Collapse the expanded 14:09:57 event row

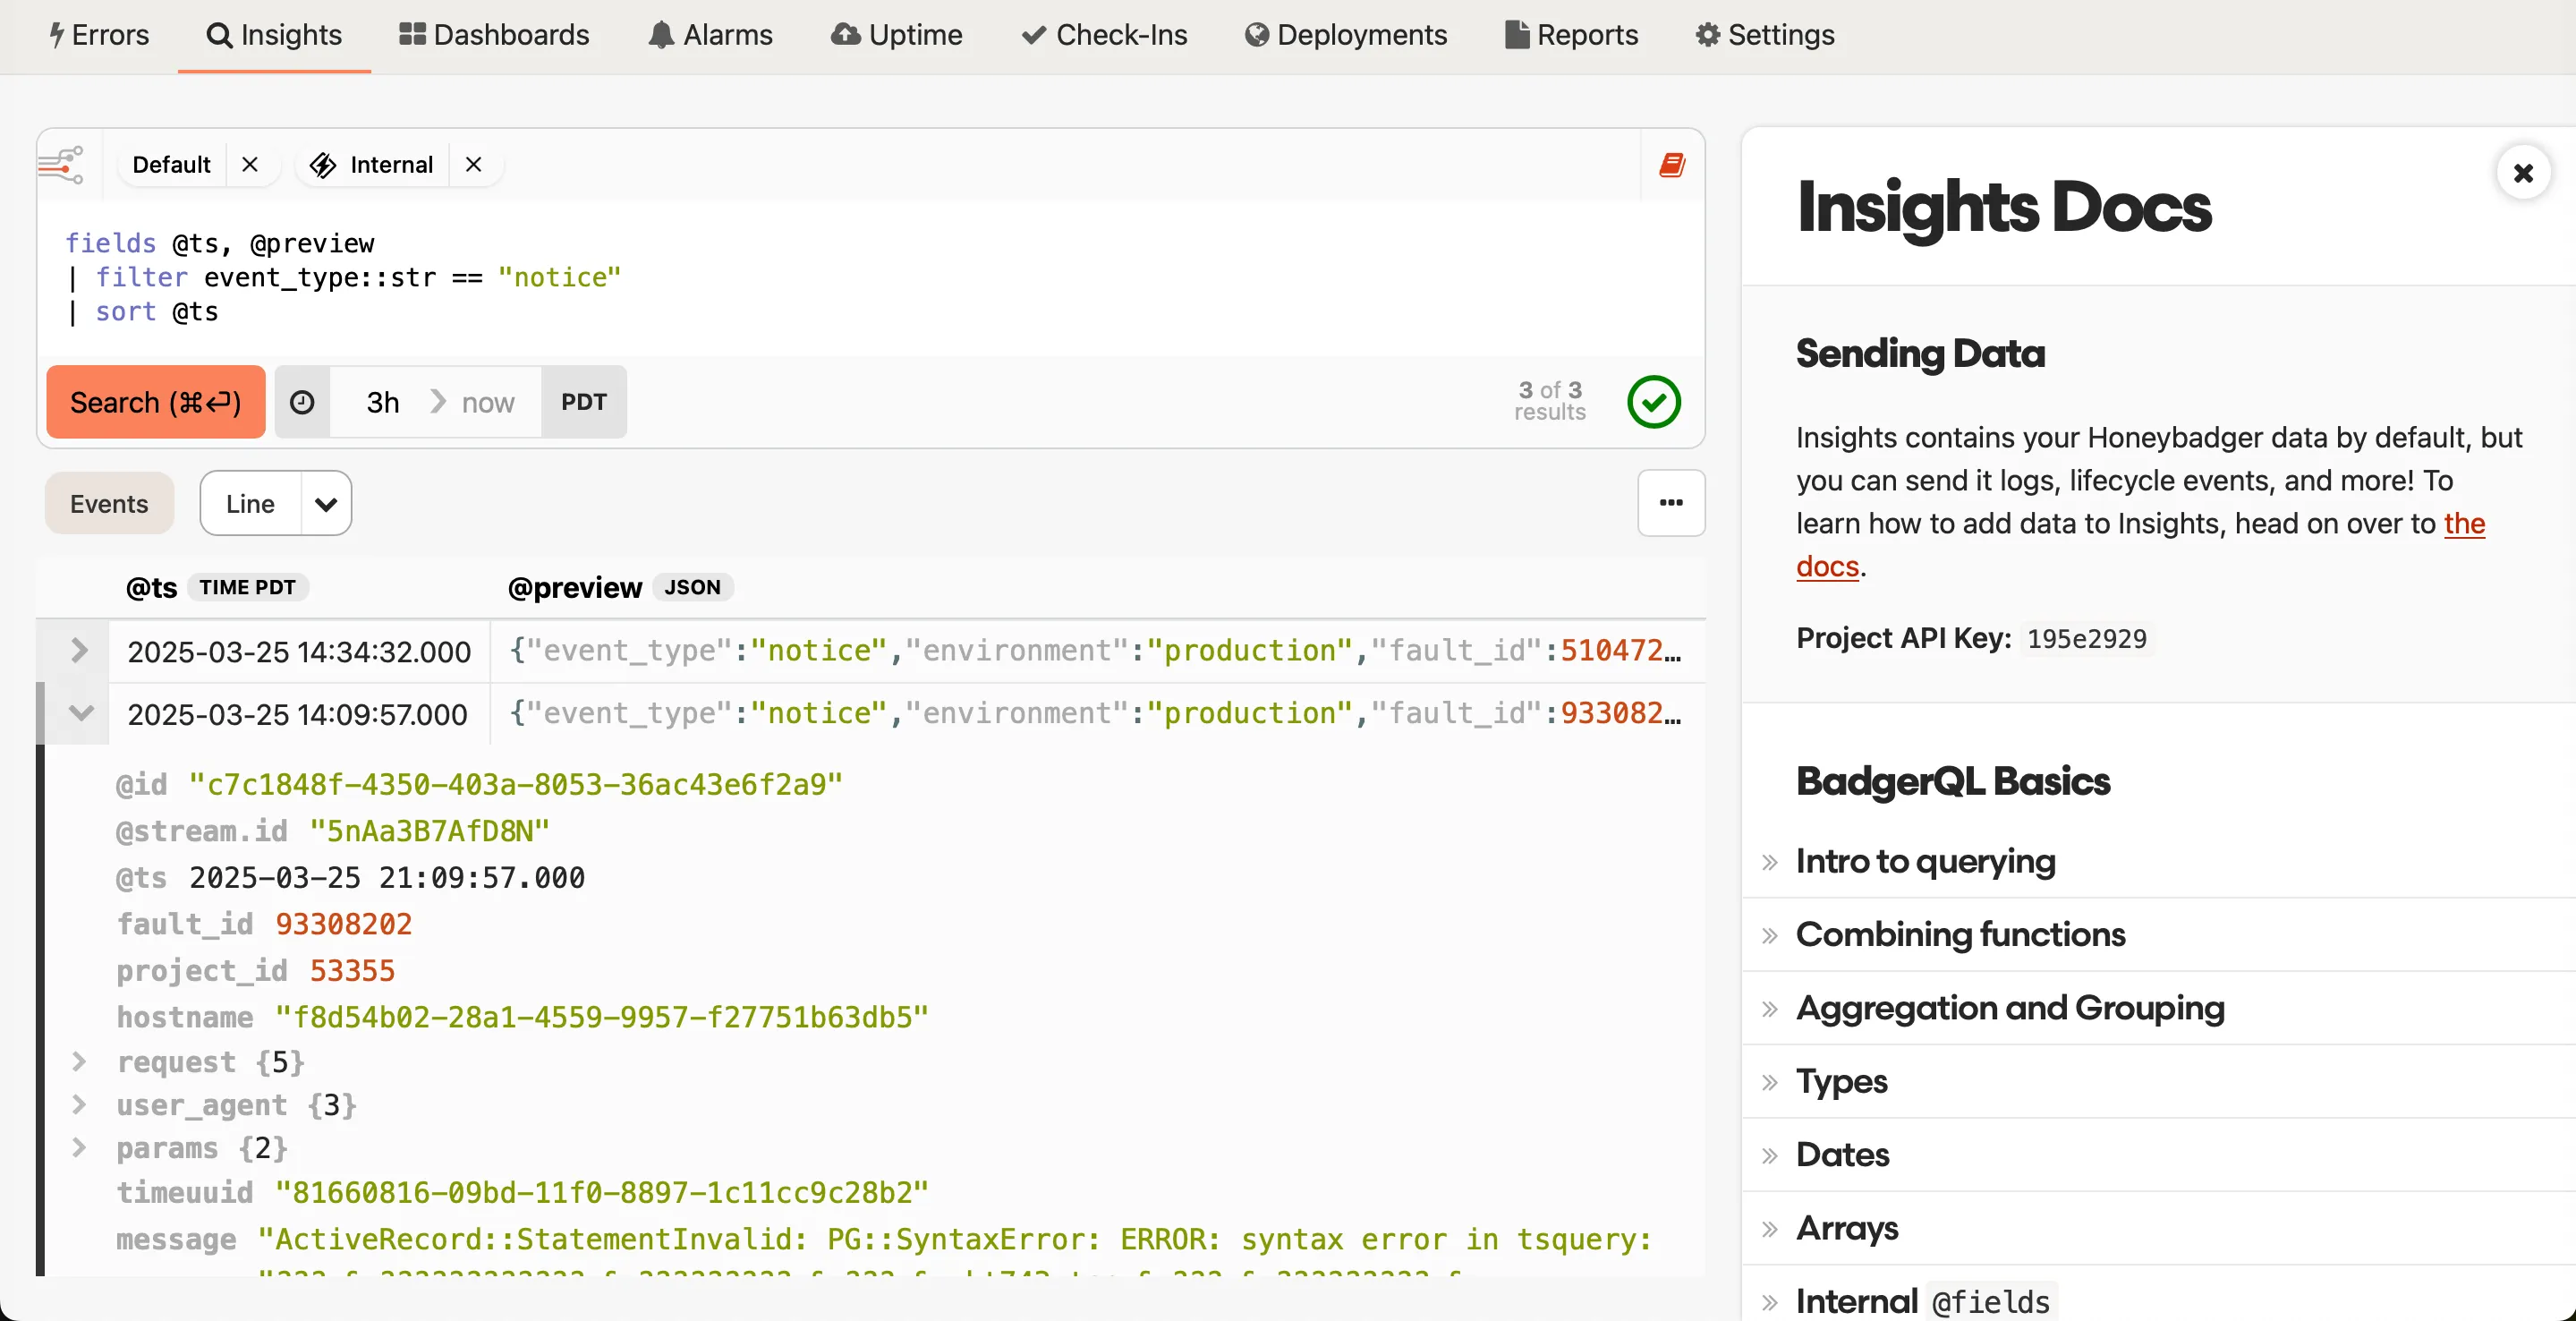[80, 713]
